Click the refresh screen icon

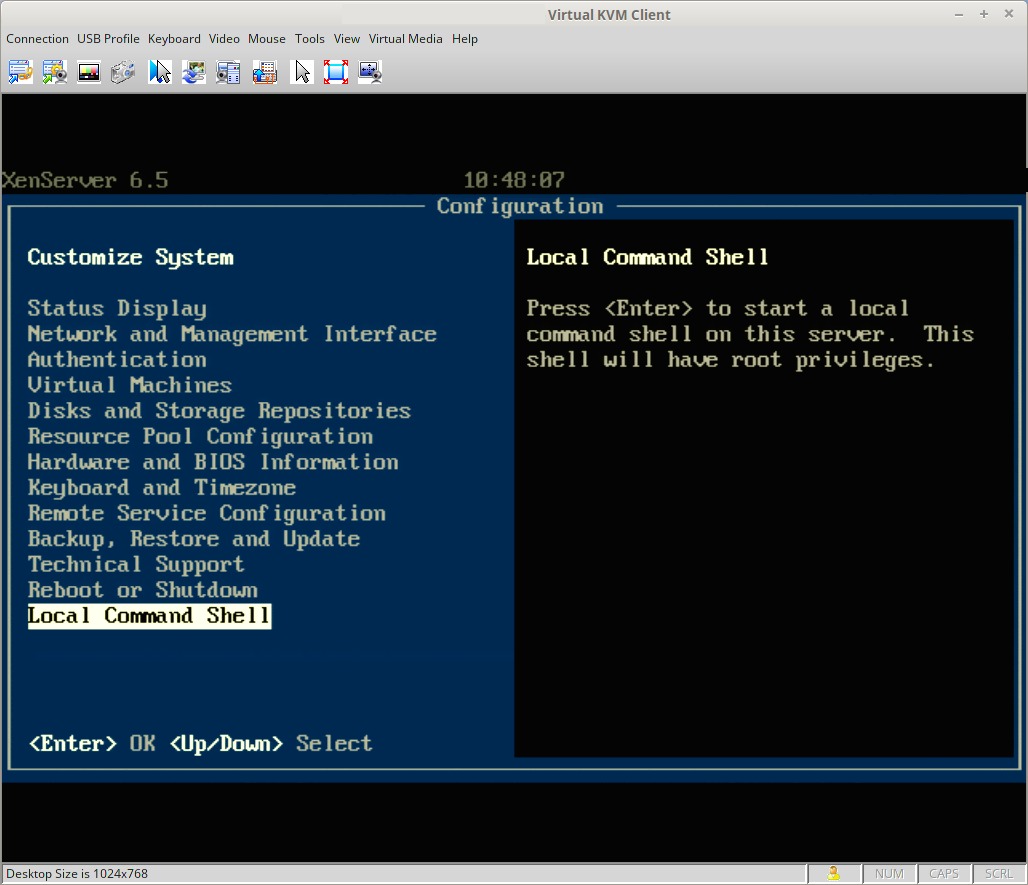pyautogui.click(x=193, y=72)
